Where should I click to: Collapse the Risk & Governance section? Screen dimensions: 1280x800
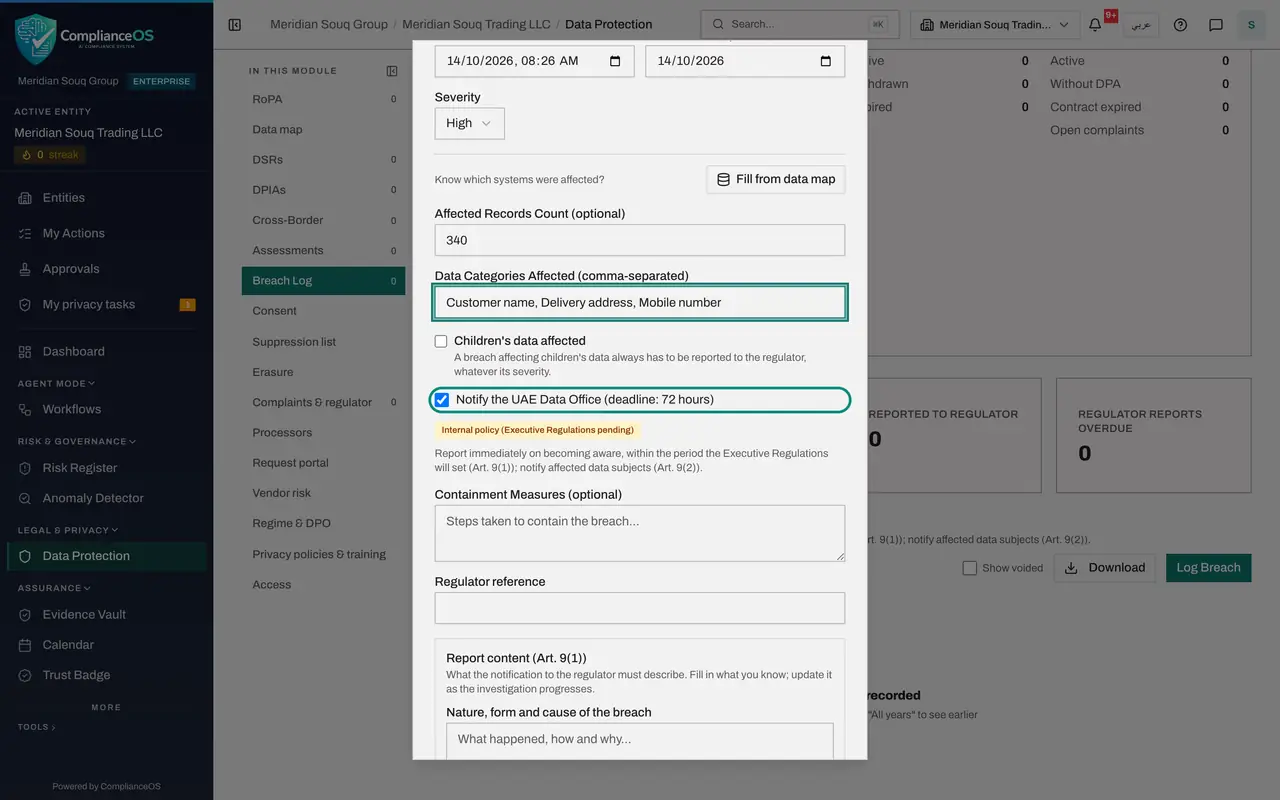77,441
